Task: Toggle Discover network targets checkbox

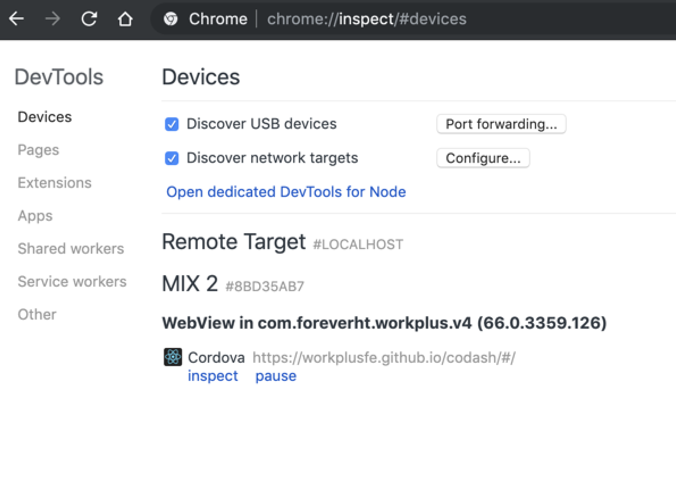Action: click(x=172, y=158)
